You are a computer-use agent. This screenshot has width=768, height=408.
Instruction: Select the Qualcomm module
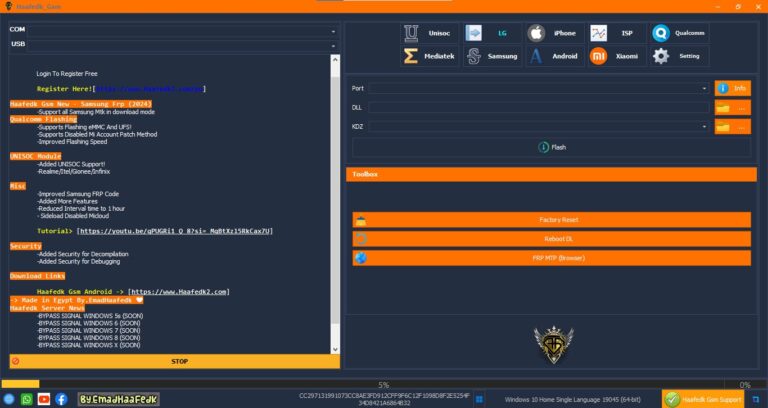pyautogui.click(x=679, y=33)
